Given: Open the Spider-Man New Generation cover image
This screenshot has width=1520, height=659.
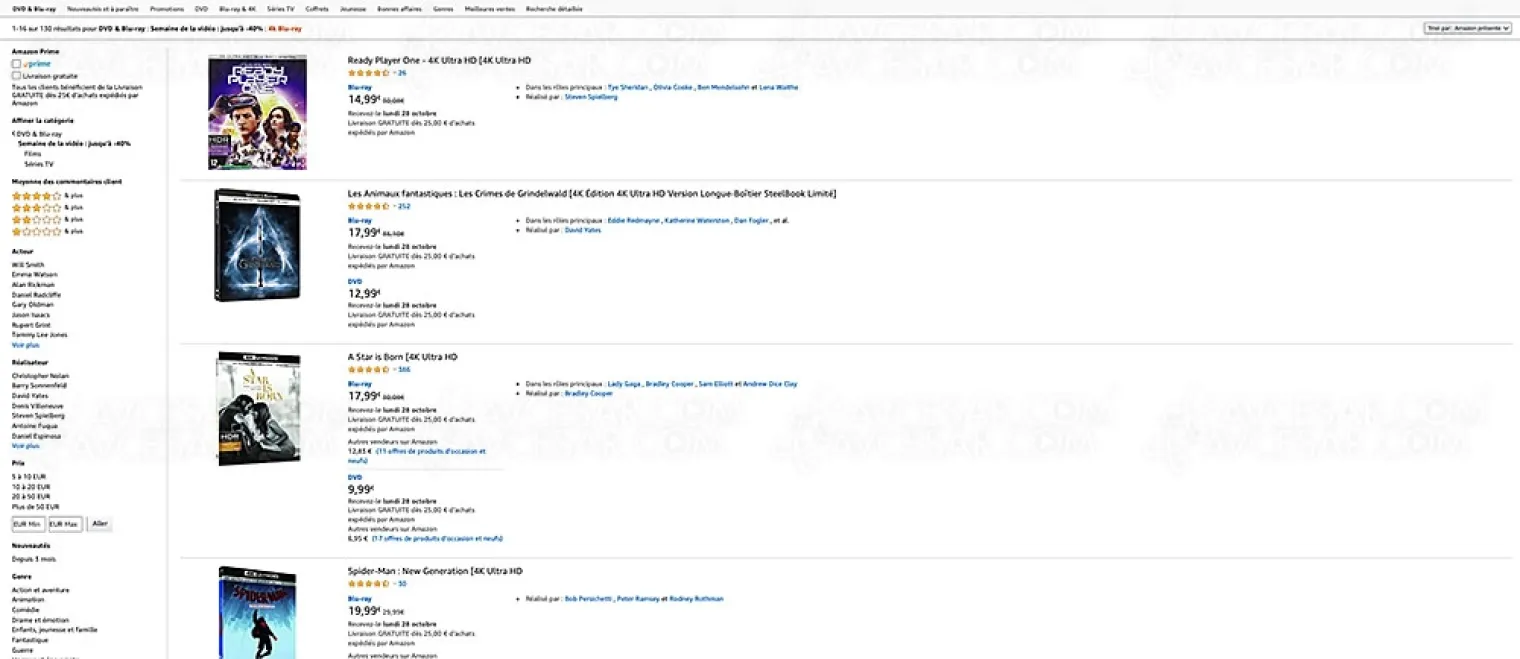Looking at the screenshot, I should tap(259, 612).
